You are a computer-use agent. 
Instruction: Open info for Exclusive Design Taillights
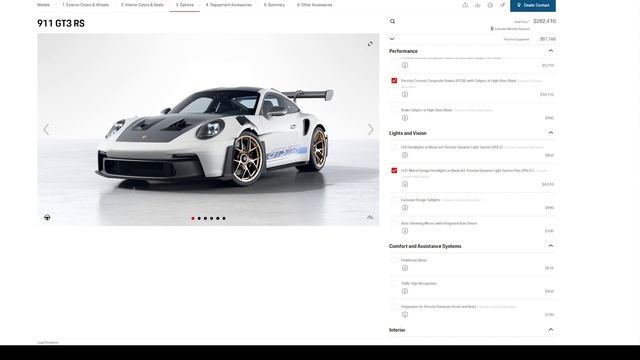point(405,208)
